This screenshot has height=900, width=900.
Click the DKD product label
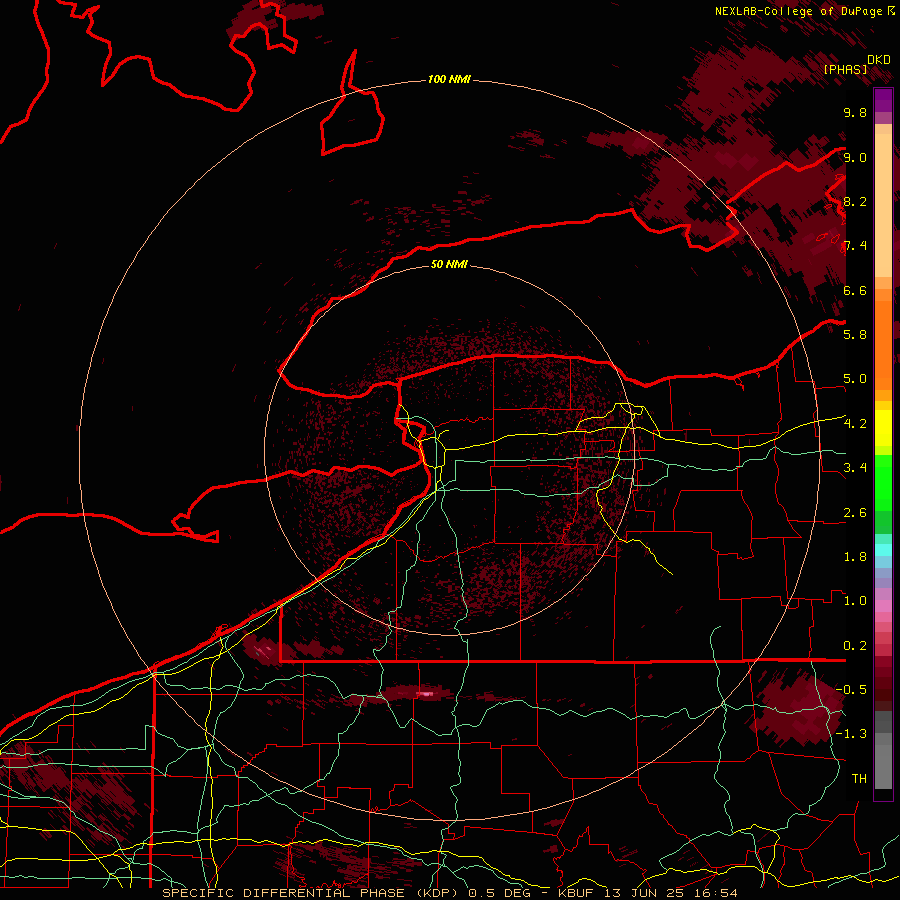pyautogui.click(x=879, y=60)
